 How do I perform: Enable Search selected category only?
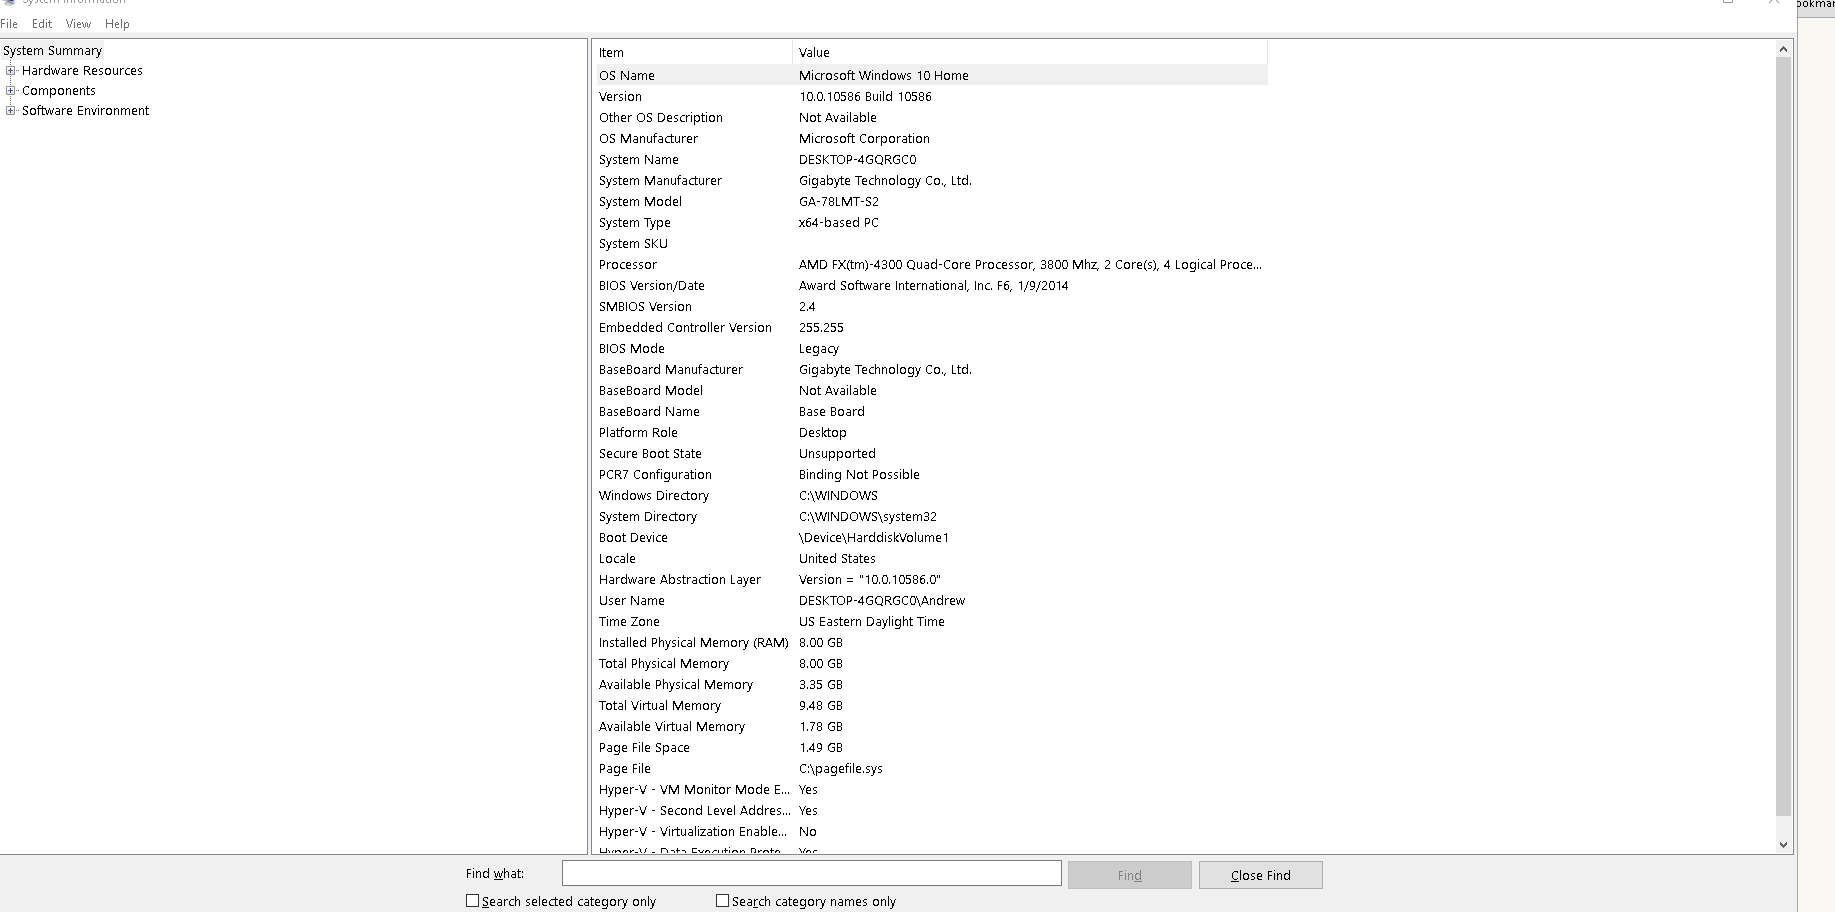[x=472, y=901]
